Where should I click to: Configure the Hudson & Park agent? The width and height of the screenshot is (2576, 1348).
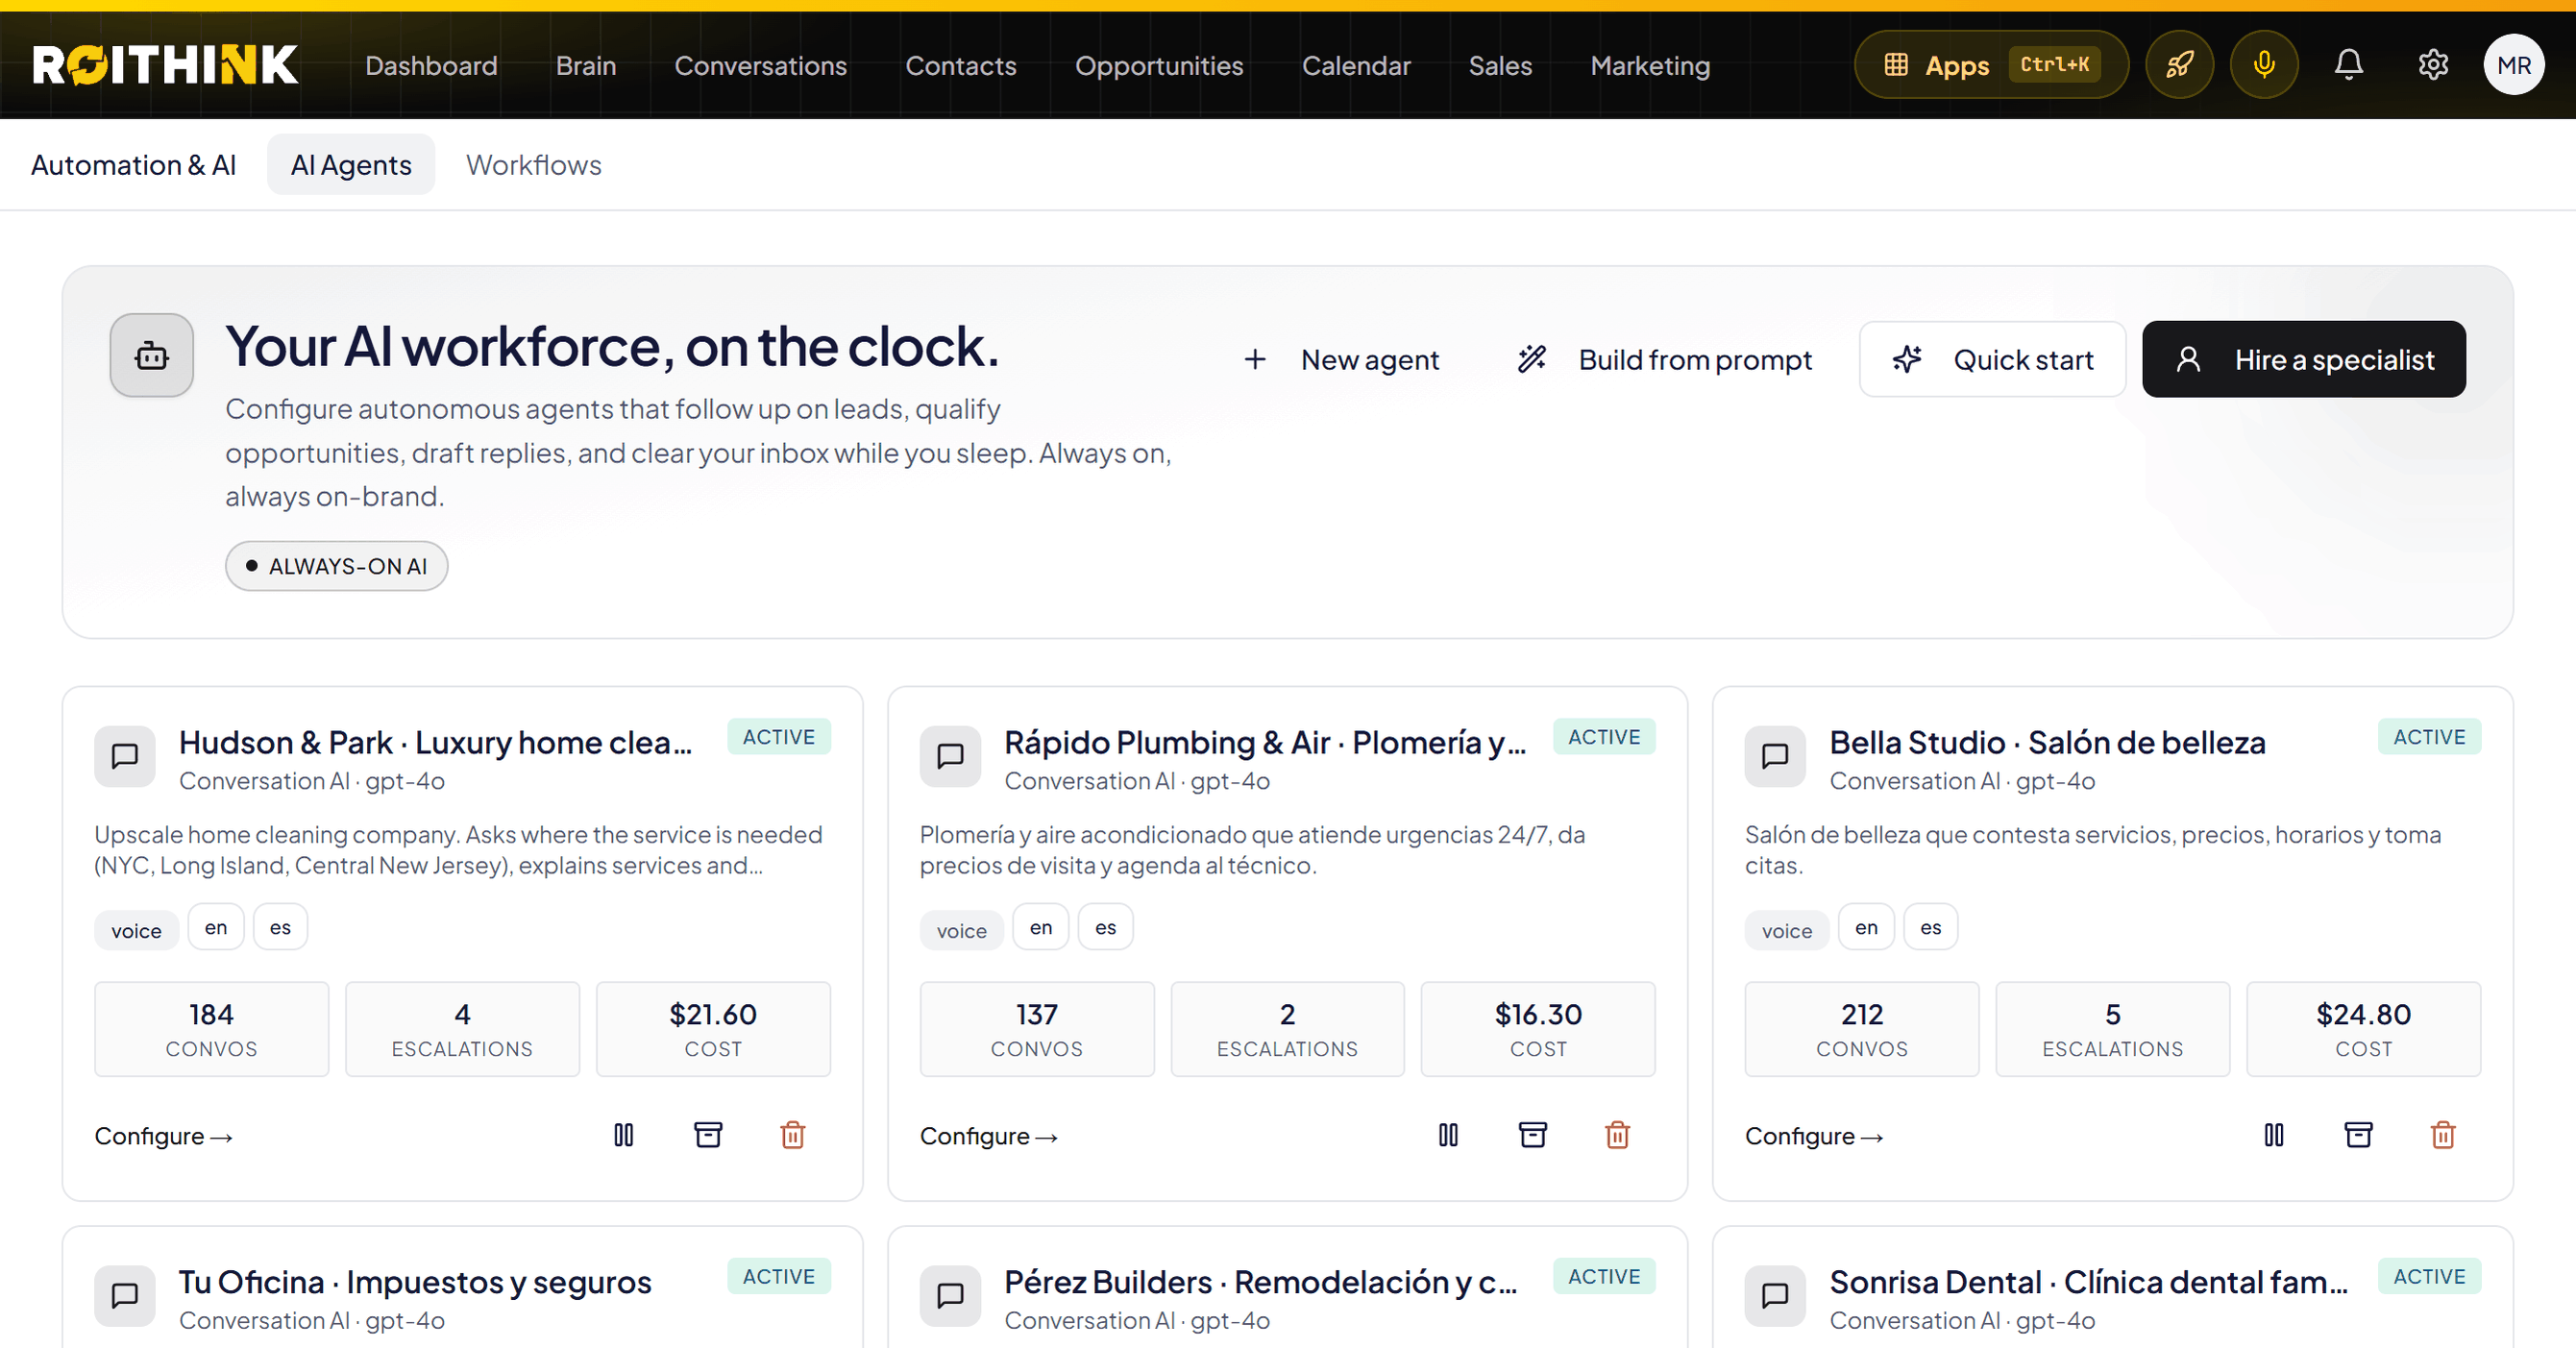pyautogui.click(x=163, y=1136)
